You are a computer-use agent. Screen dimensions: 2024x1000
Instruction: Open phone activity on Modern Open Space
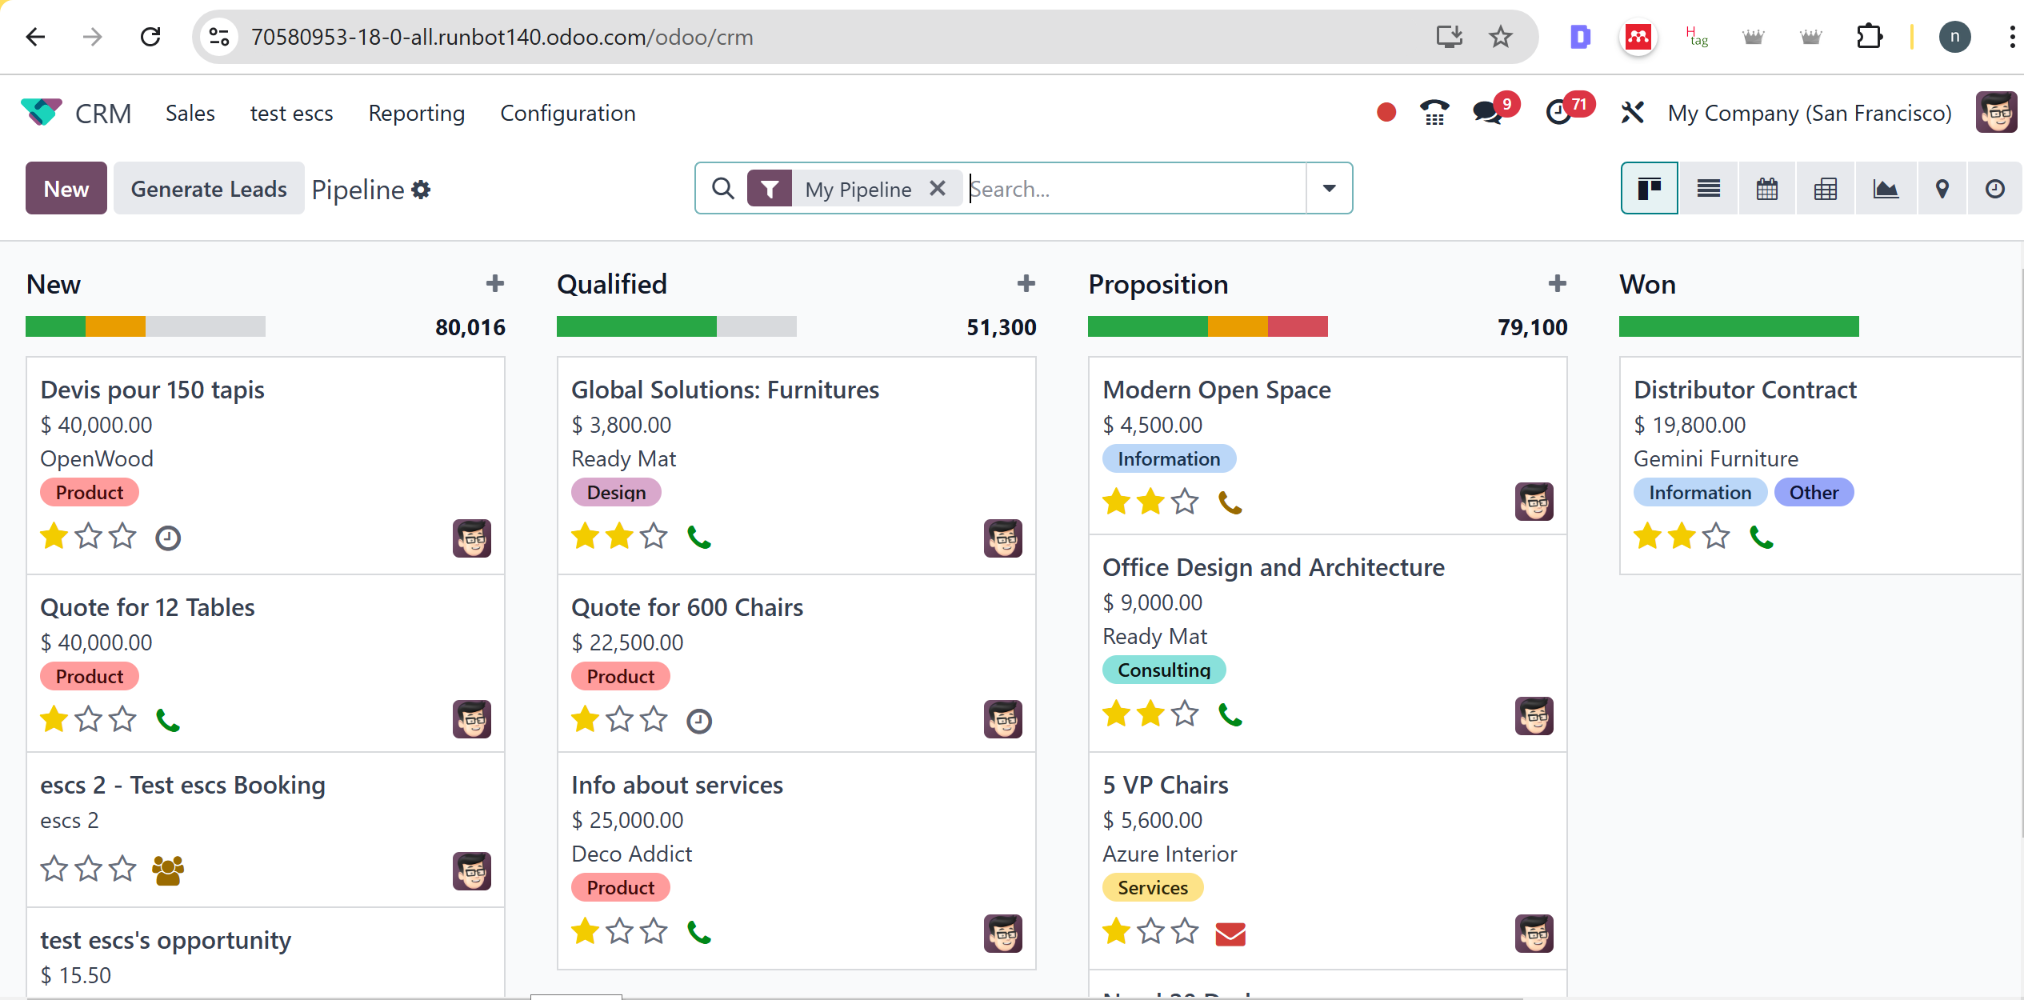pos(1230,502)
